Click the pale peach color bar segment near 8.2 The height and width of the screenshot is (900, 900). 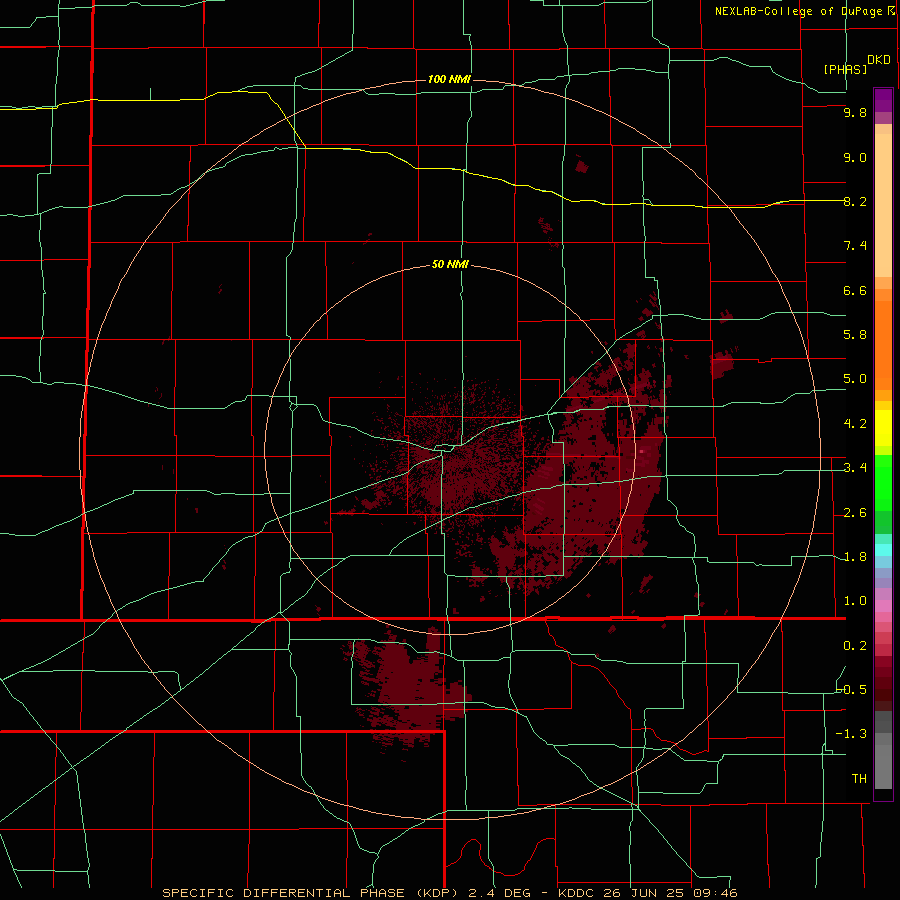click(x=883, y=205)
